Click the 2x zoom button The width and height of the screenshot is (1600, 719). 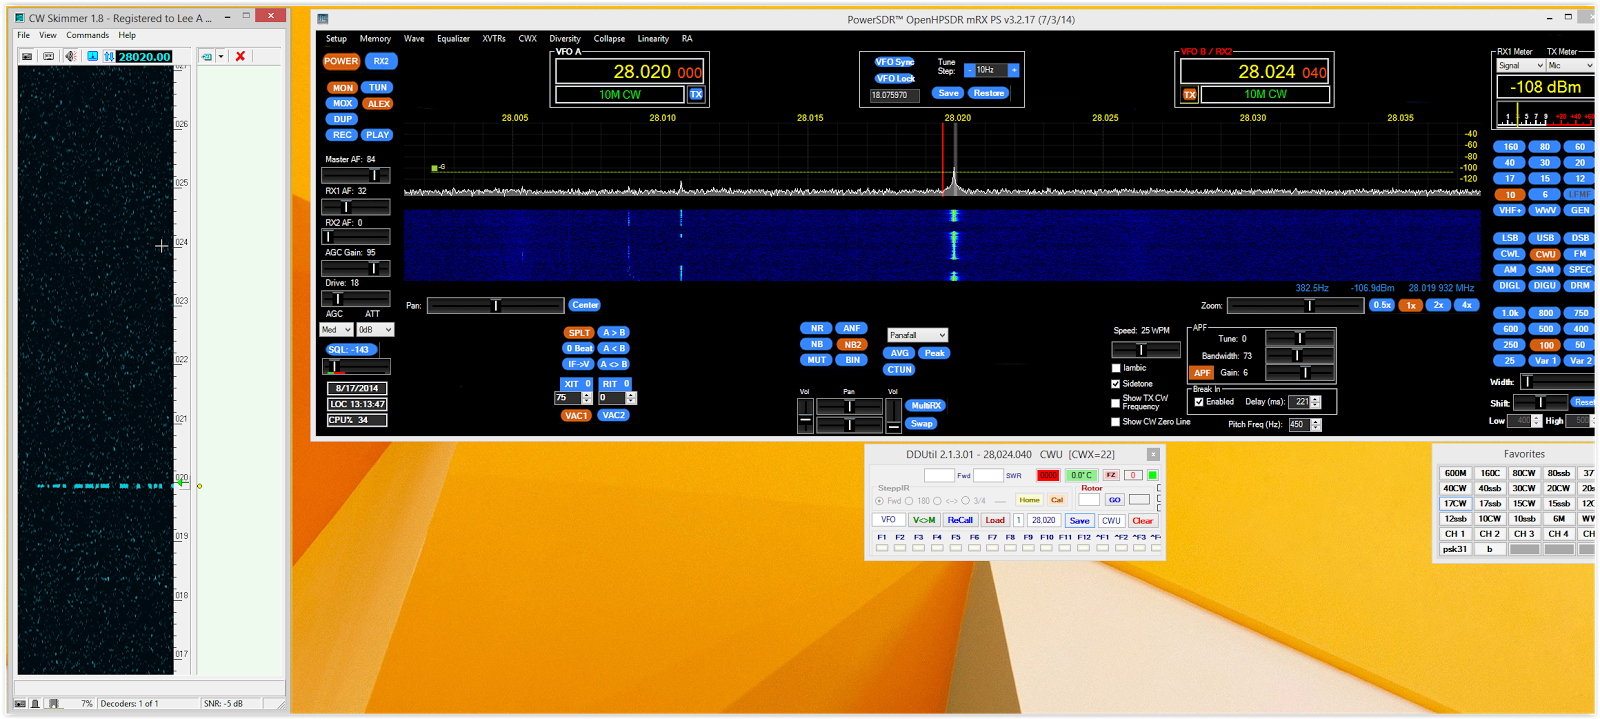coord(1438,305)
